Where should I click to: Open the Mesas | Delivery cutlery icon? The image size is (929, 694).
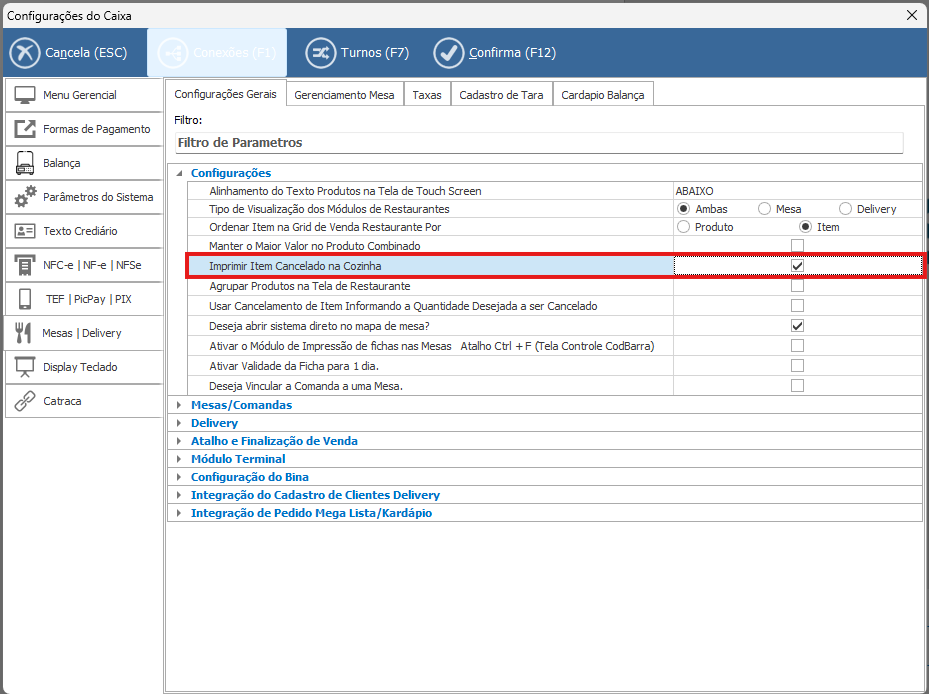(x=25, y=333)
